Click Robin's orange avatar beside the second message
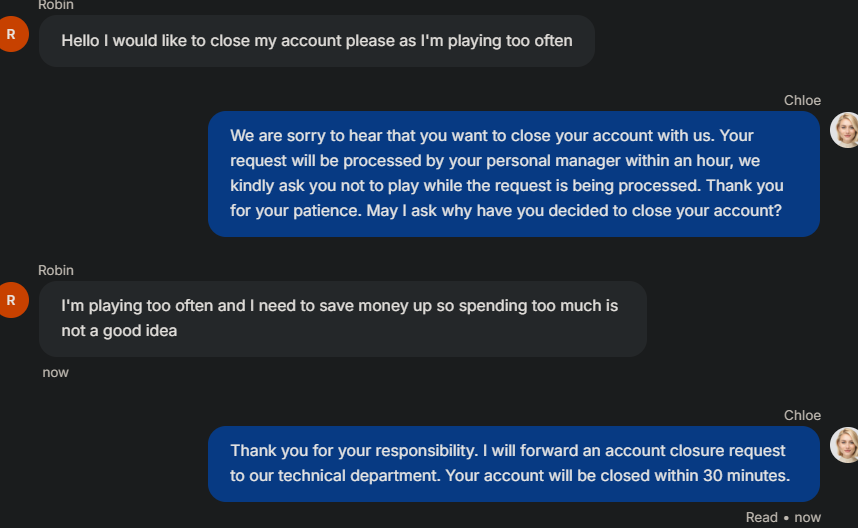Viewport: 858px width, 528px height. click(12, 299)
